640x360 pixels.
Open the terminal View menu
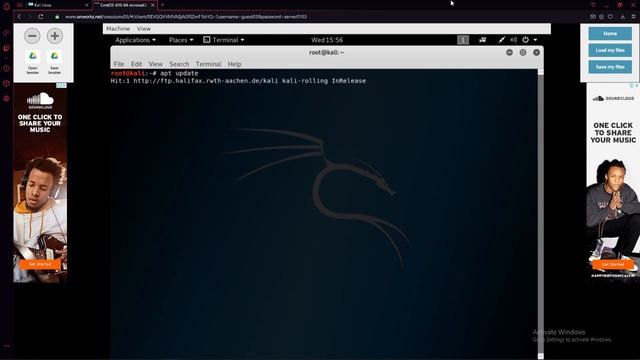coord(156,64)
